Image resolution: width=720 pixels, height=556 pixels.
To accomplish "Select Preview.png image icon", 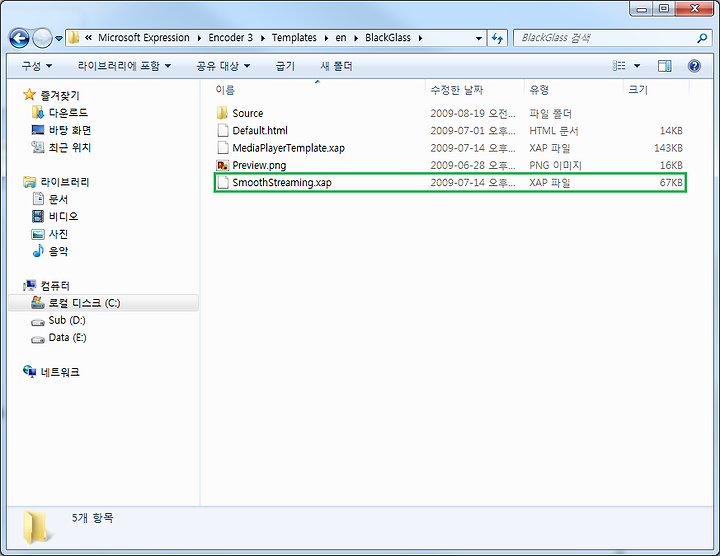I will [x=223, y=165].
